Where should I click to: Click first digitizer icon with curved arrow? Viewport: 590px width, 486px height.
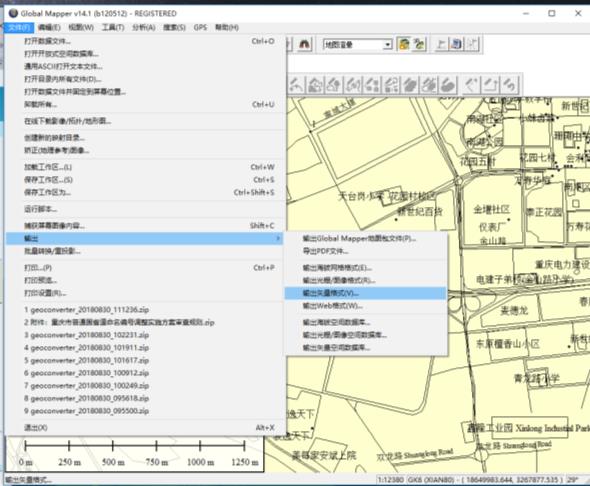[296, 85]
